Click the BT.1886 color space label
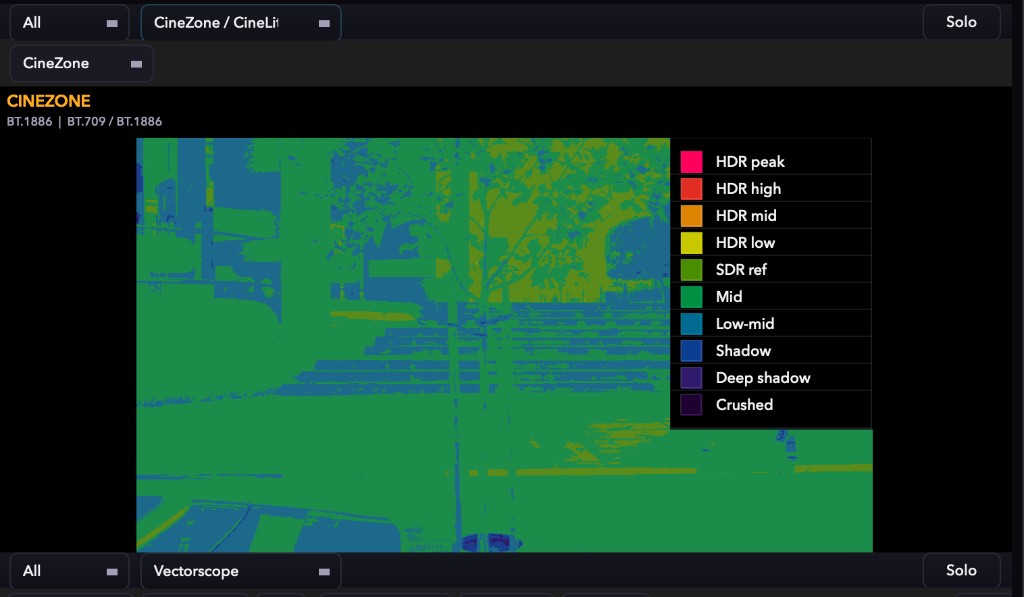 pyautogui.click(x=29, y=121)
